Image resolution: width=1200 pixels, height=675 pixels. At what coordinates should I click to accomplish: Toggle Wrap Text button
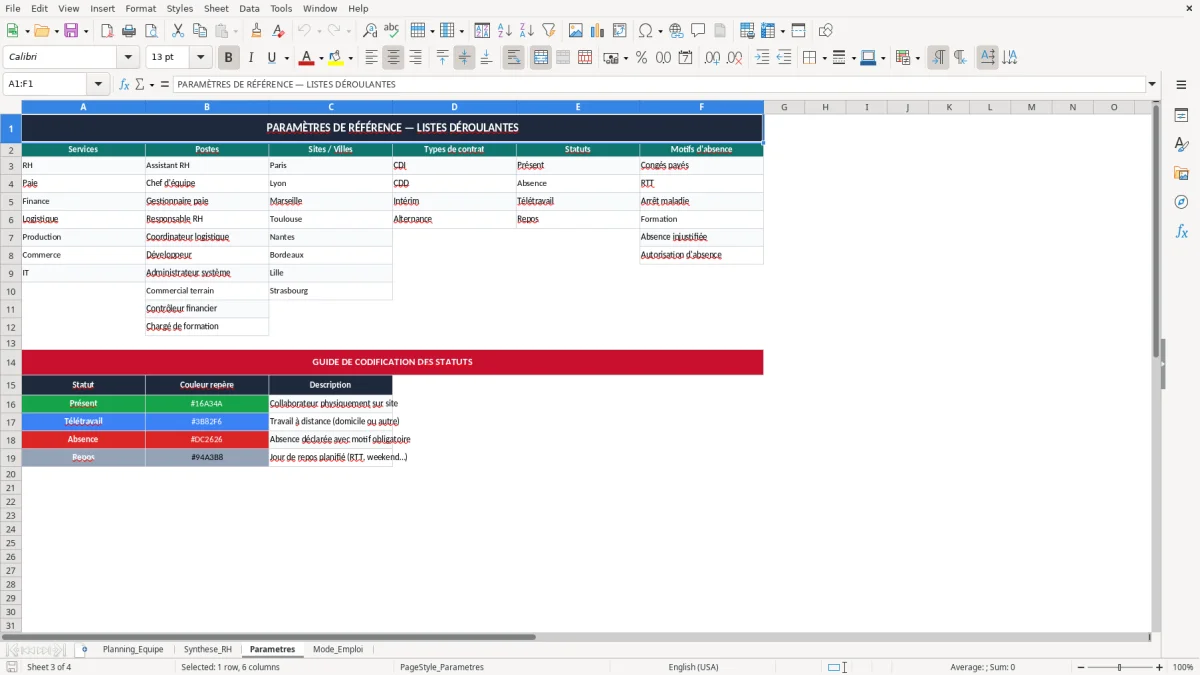coord(514,58)
